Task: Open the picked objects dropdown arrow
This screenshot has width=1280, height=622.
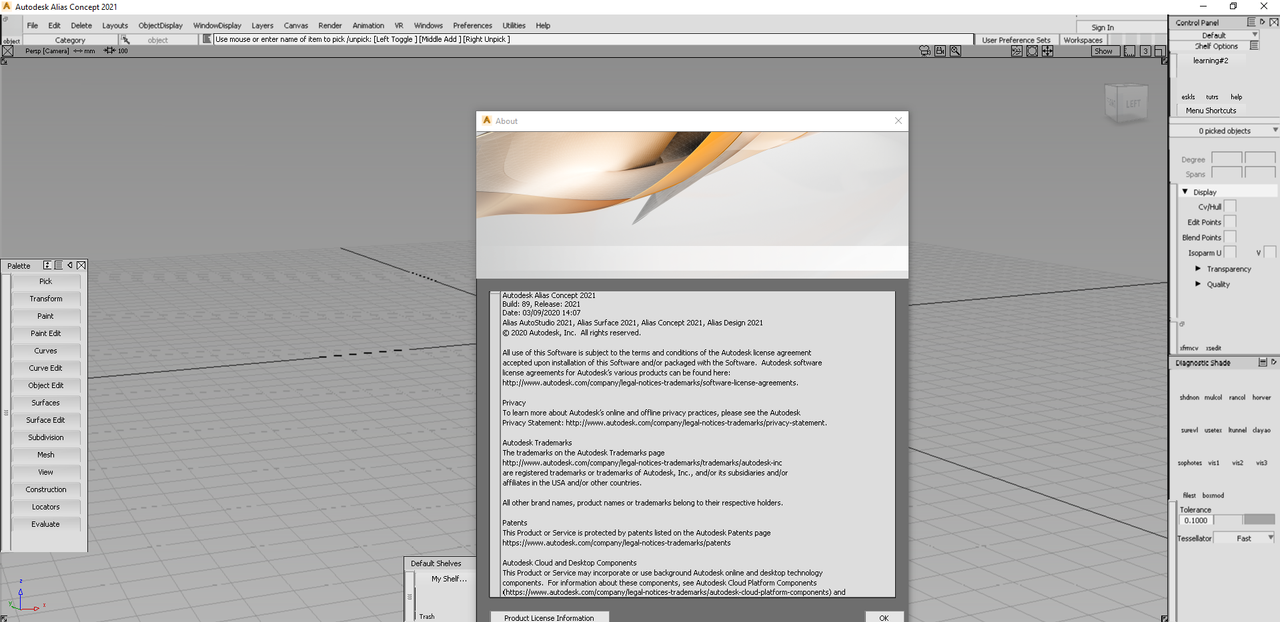Action: [1275, 131]
